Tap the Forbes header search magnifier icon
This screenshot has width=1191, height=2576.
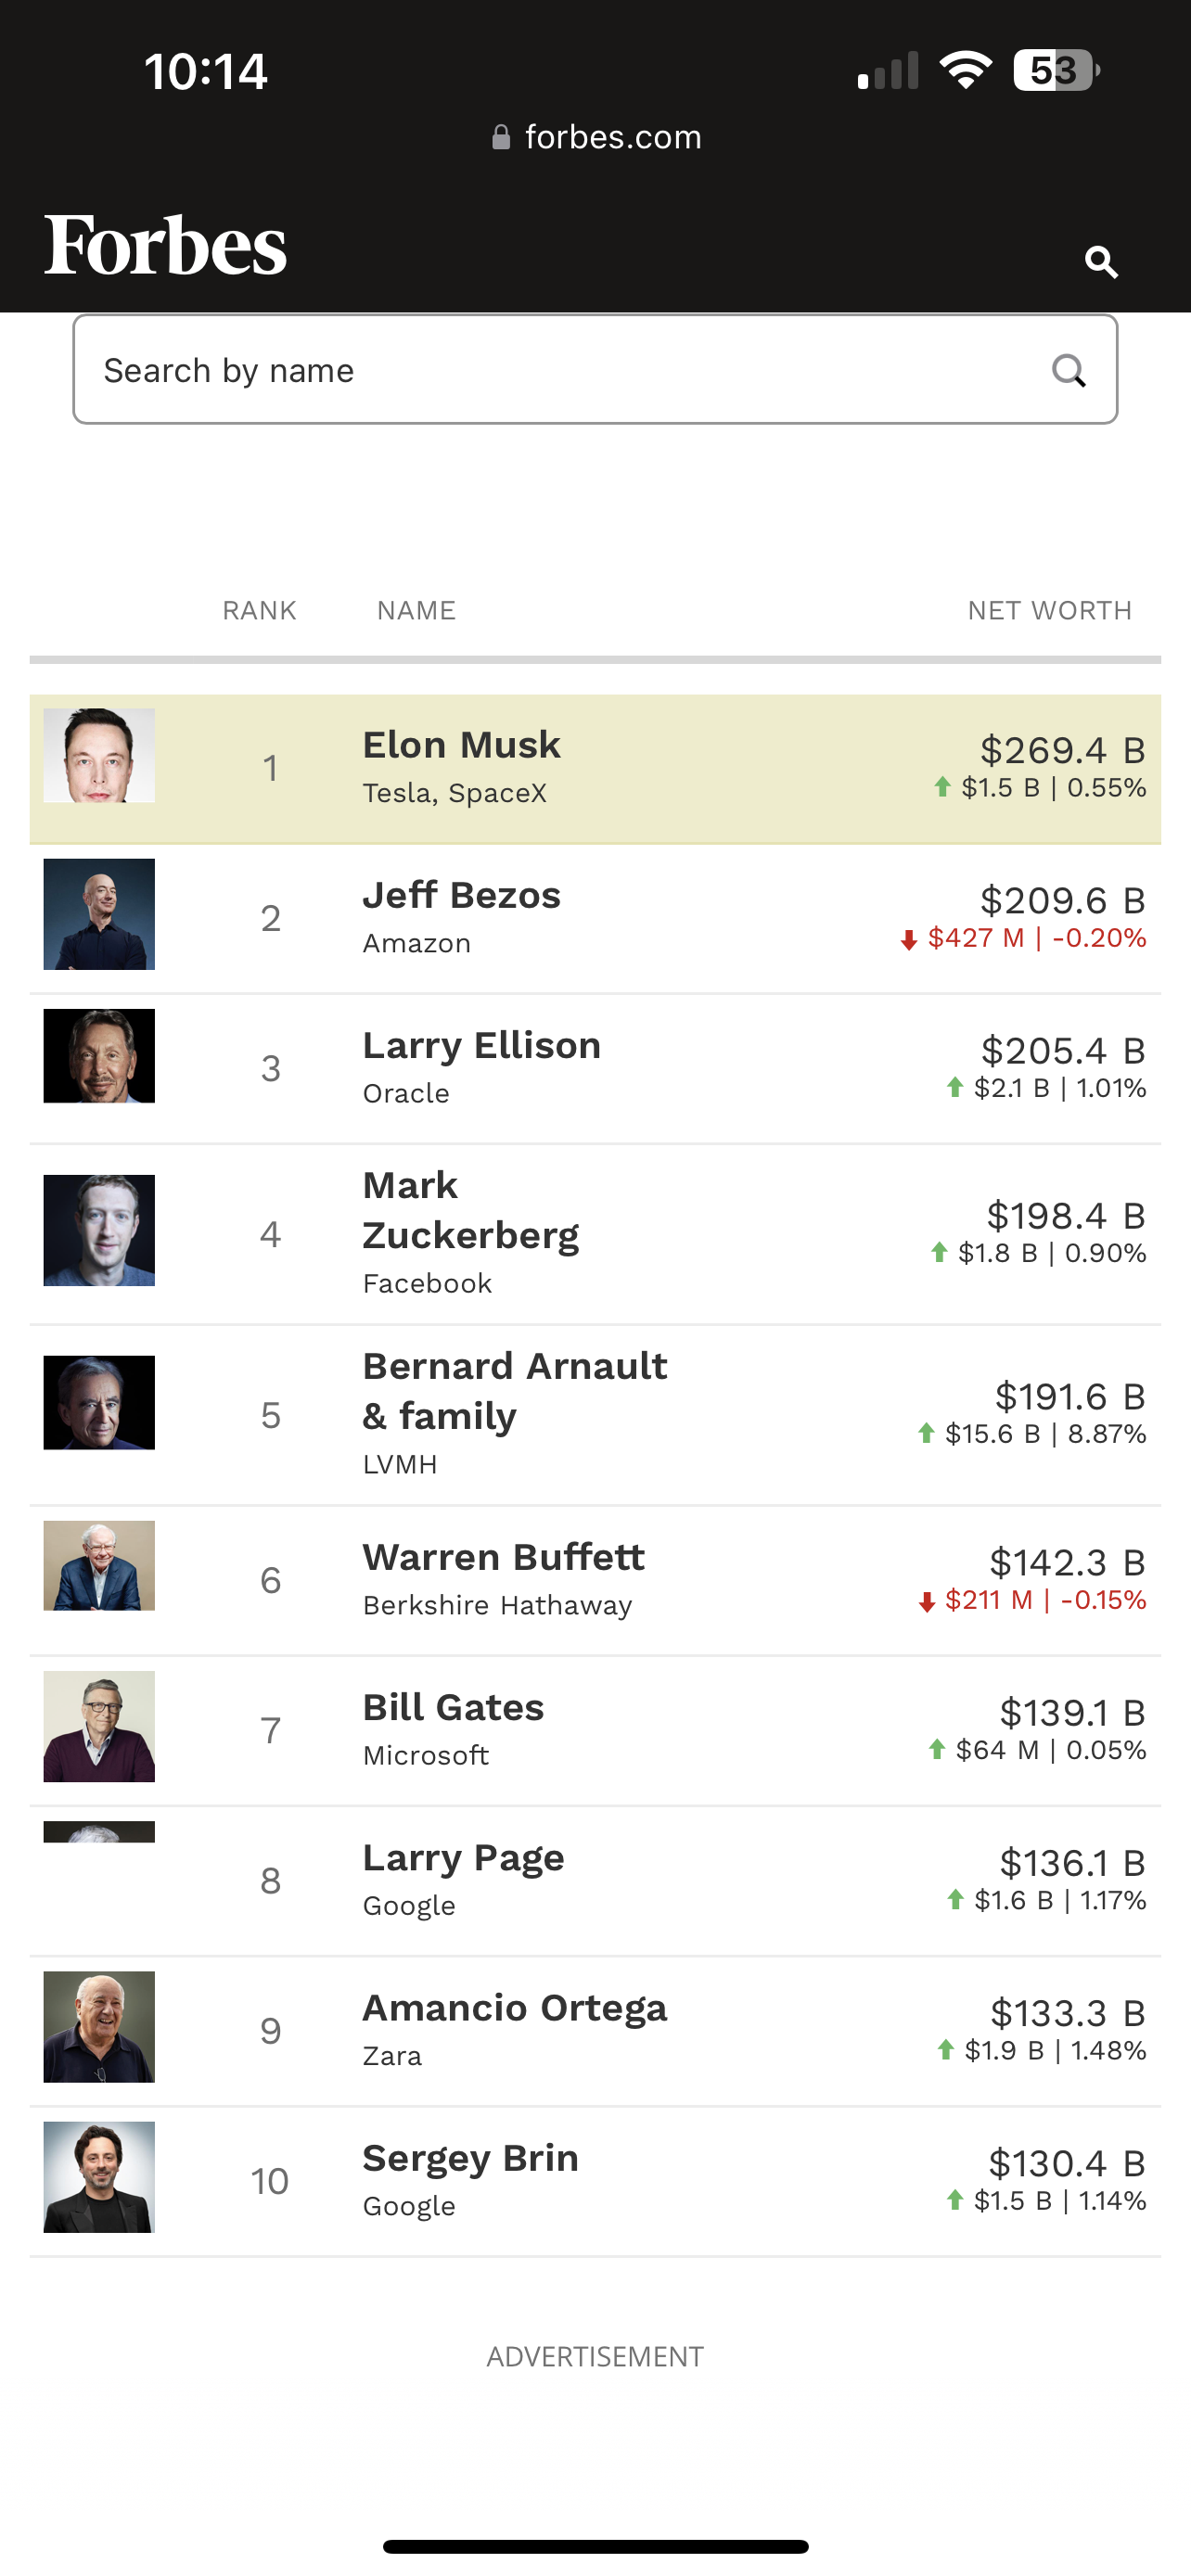(x=1101, y=262)
